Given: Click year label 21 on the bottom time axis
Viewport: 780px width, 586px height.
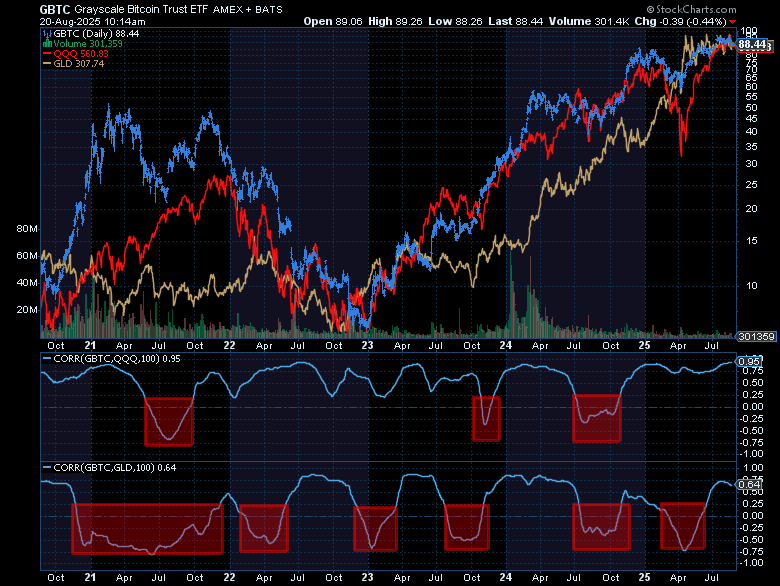Looking at the screenshot, I should (x=90, y=578).
